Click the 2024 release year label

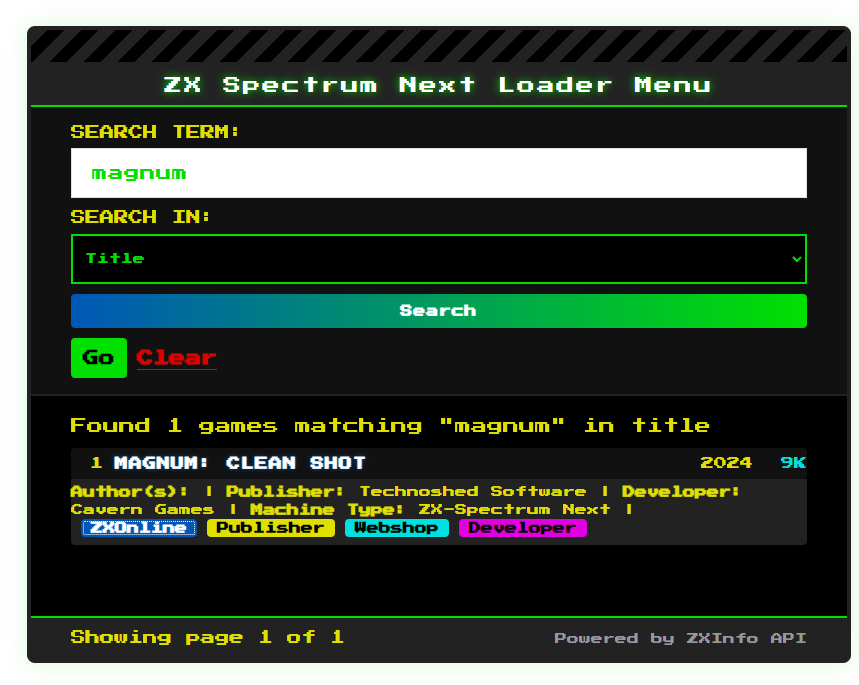click(x=725, y=463)
